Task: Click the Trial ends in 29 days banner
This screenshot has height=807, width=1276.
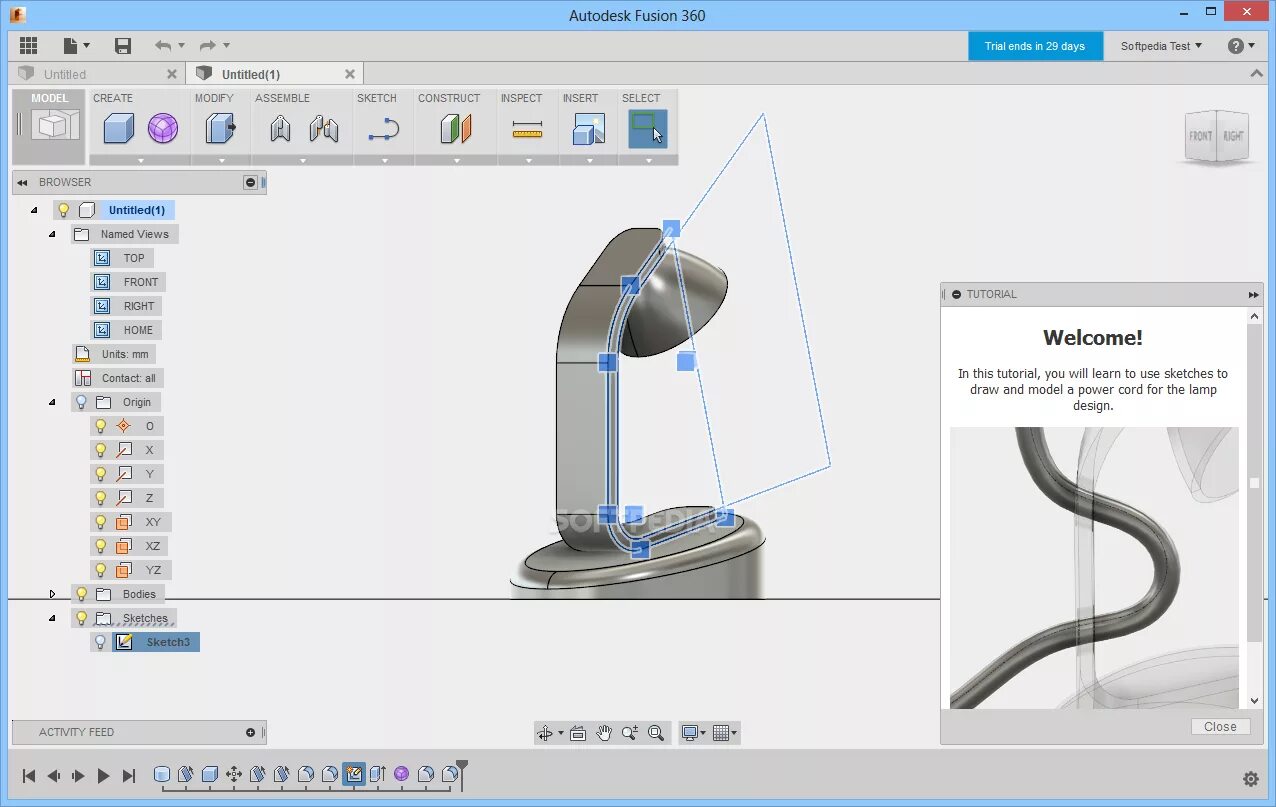Action: pos(1035,46)
